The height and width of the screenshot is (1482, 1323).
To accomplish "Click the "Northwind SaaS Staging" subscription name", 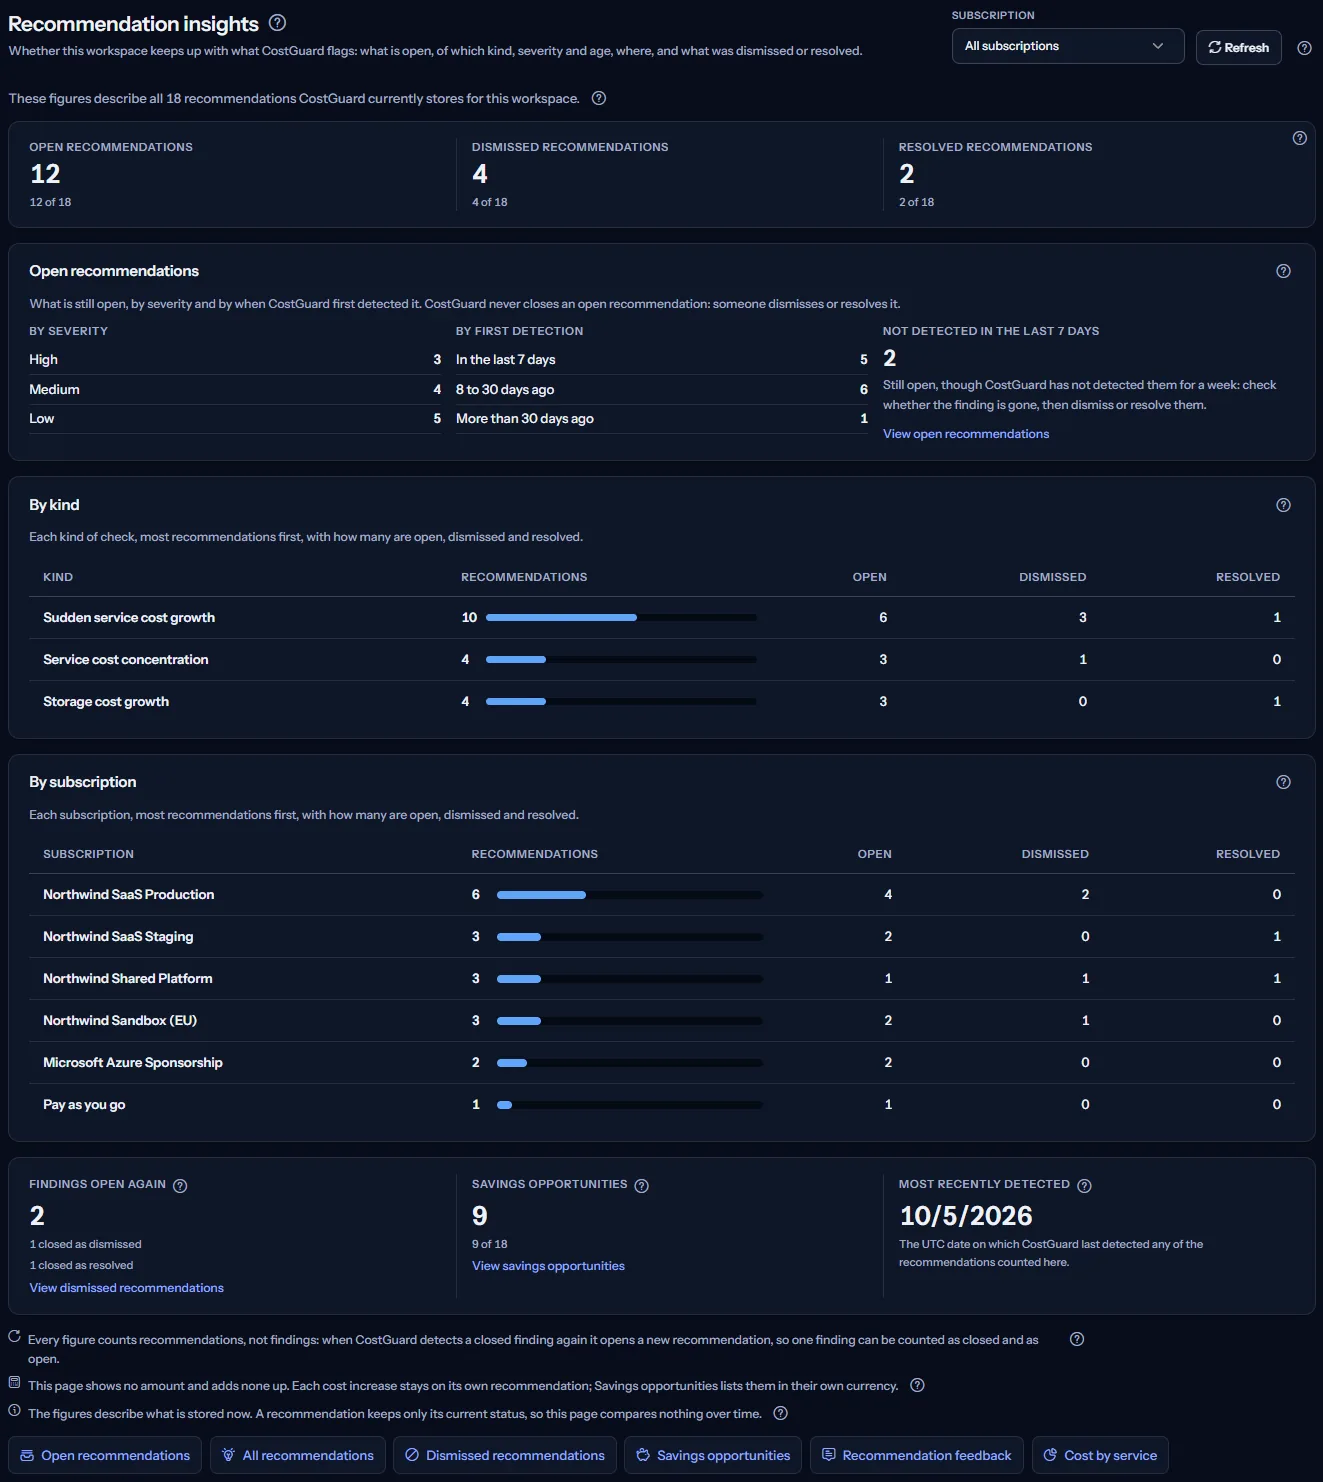I will click(118, 937).
